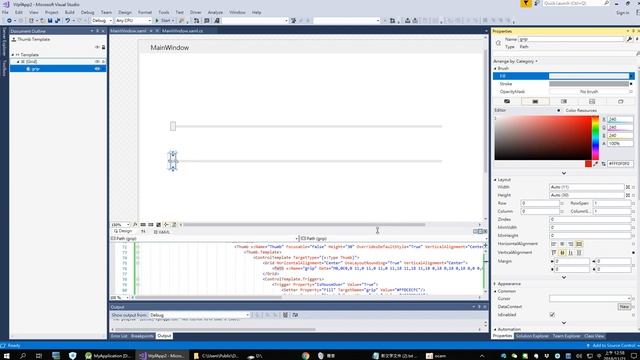Open the Windows Start button

click(x=7, y=356)
